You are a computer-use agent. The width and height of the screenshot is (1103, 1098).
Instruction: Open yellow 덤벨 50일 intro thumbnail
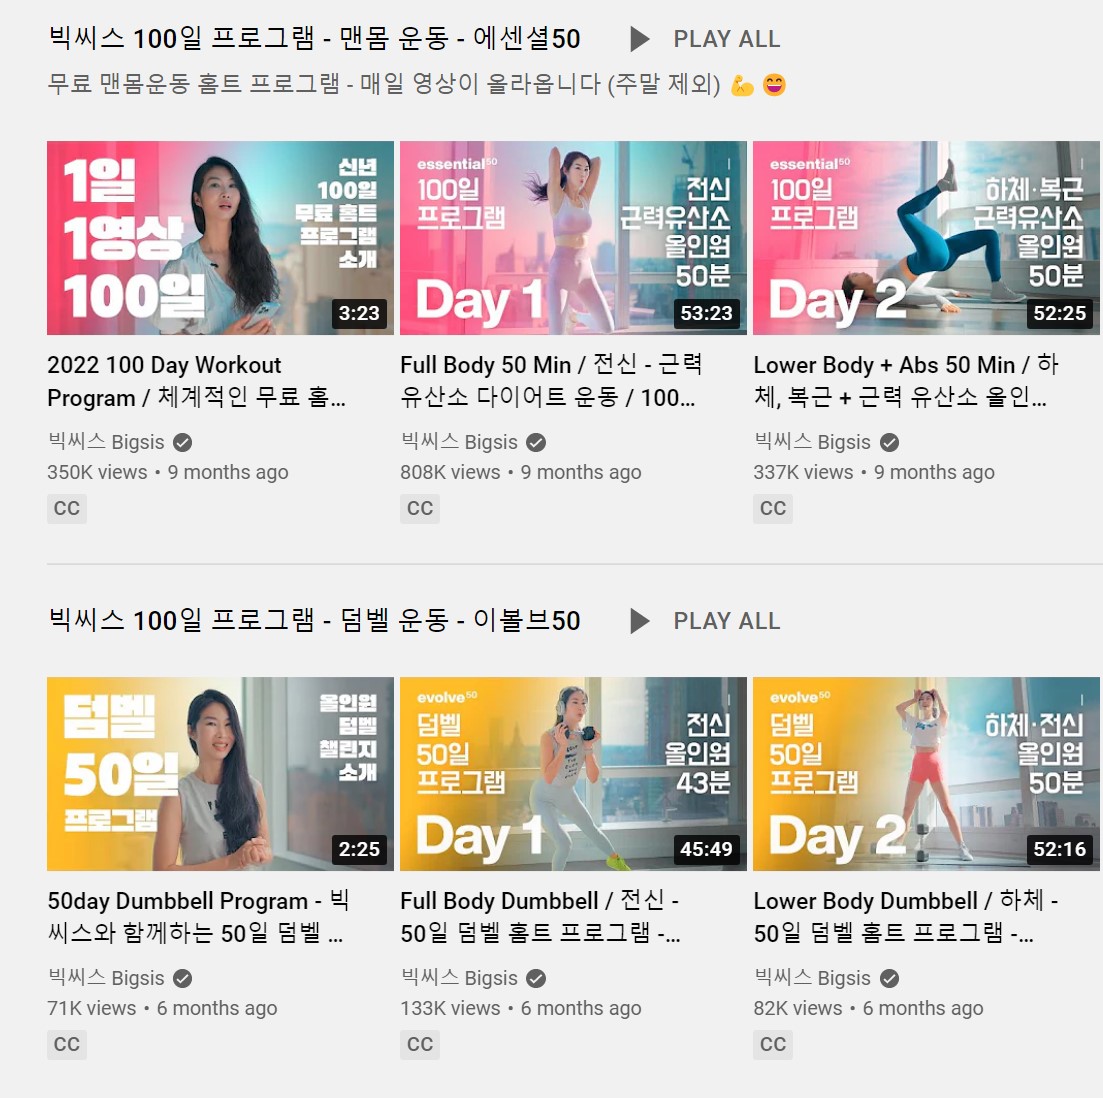(x=220, y=774)
